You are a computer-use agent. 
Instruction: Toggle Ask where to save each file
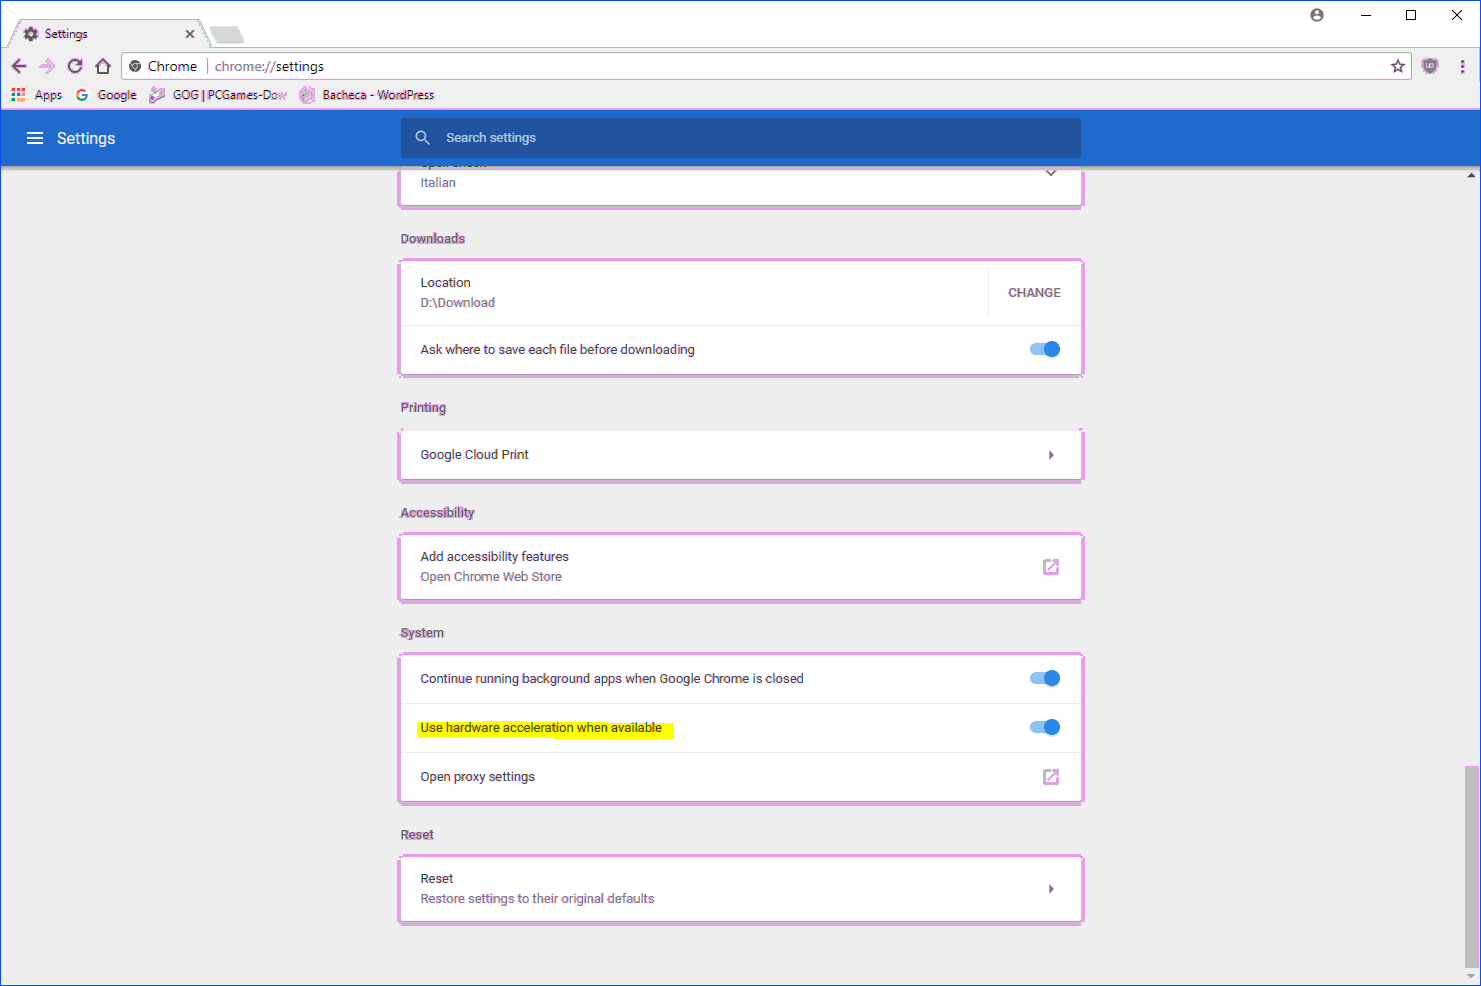coord(1044,349)
